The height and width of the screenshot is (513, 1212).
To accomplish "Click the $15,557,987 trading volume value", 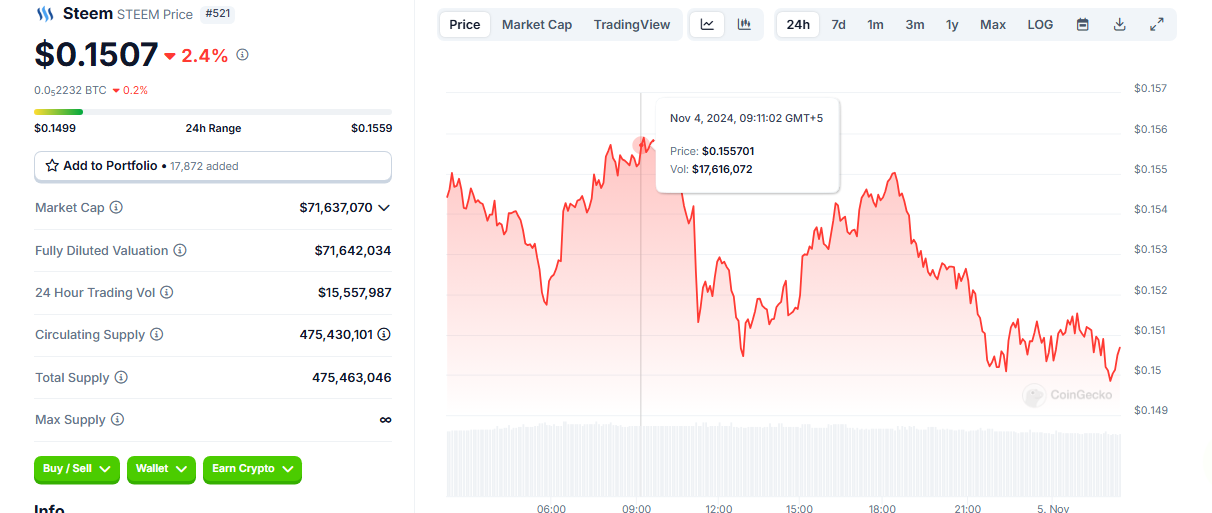I will pyautogui.click(x=355, y=292).
